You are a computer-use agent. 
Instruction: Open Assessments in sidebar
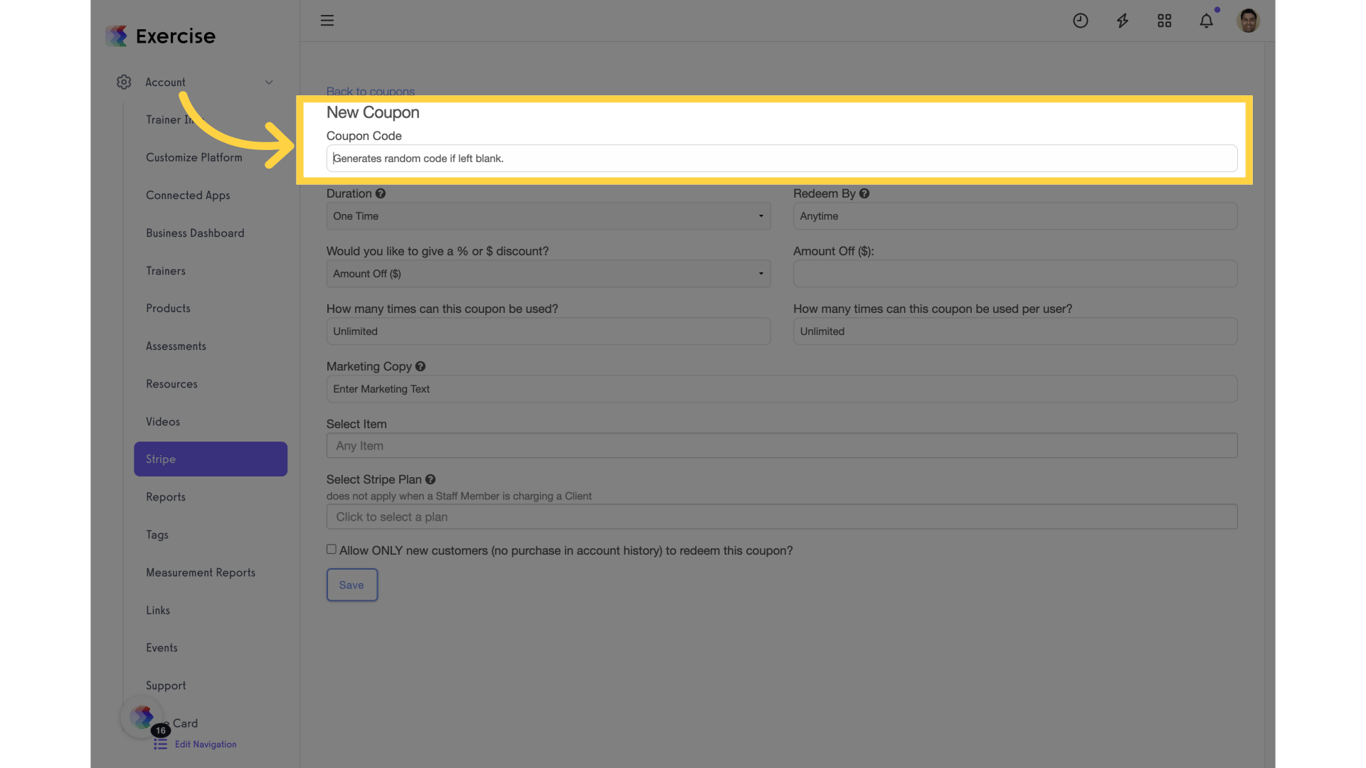(176, 346)
